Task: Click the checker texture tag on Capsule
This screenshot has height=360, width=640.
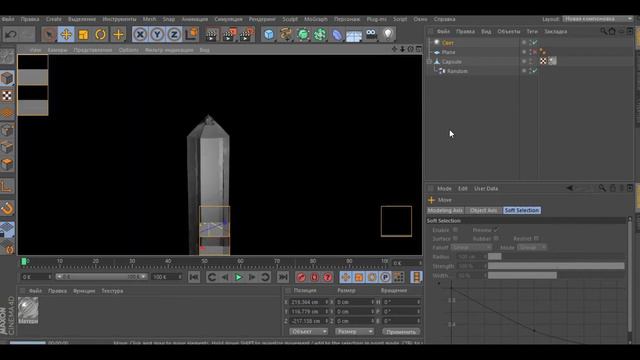Action: (543, 61)
